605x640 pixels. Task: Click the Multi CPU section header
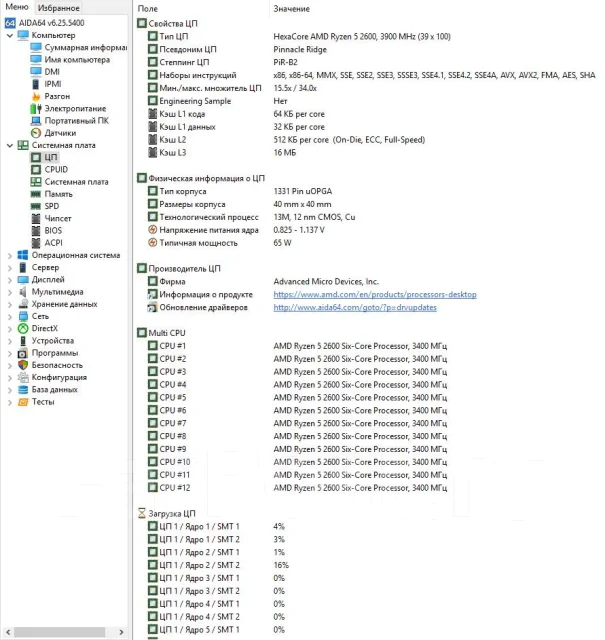161,333
